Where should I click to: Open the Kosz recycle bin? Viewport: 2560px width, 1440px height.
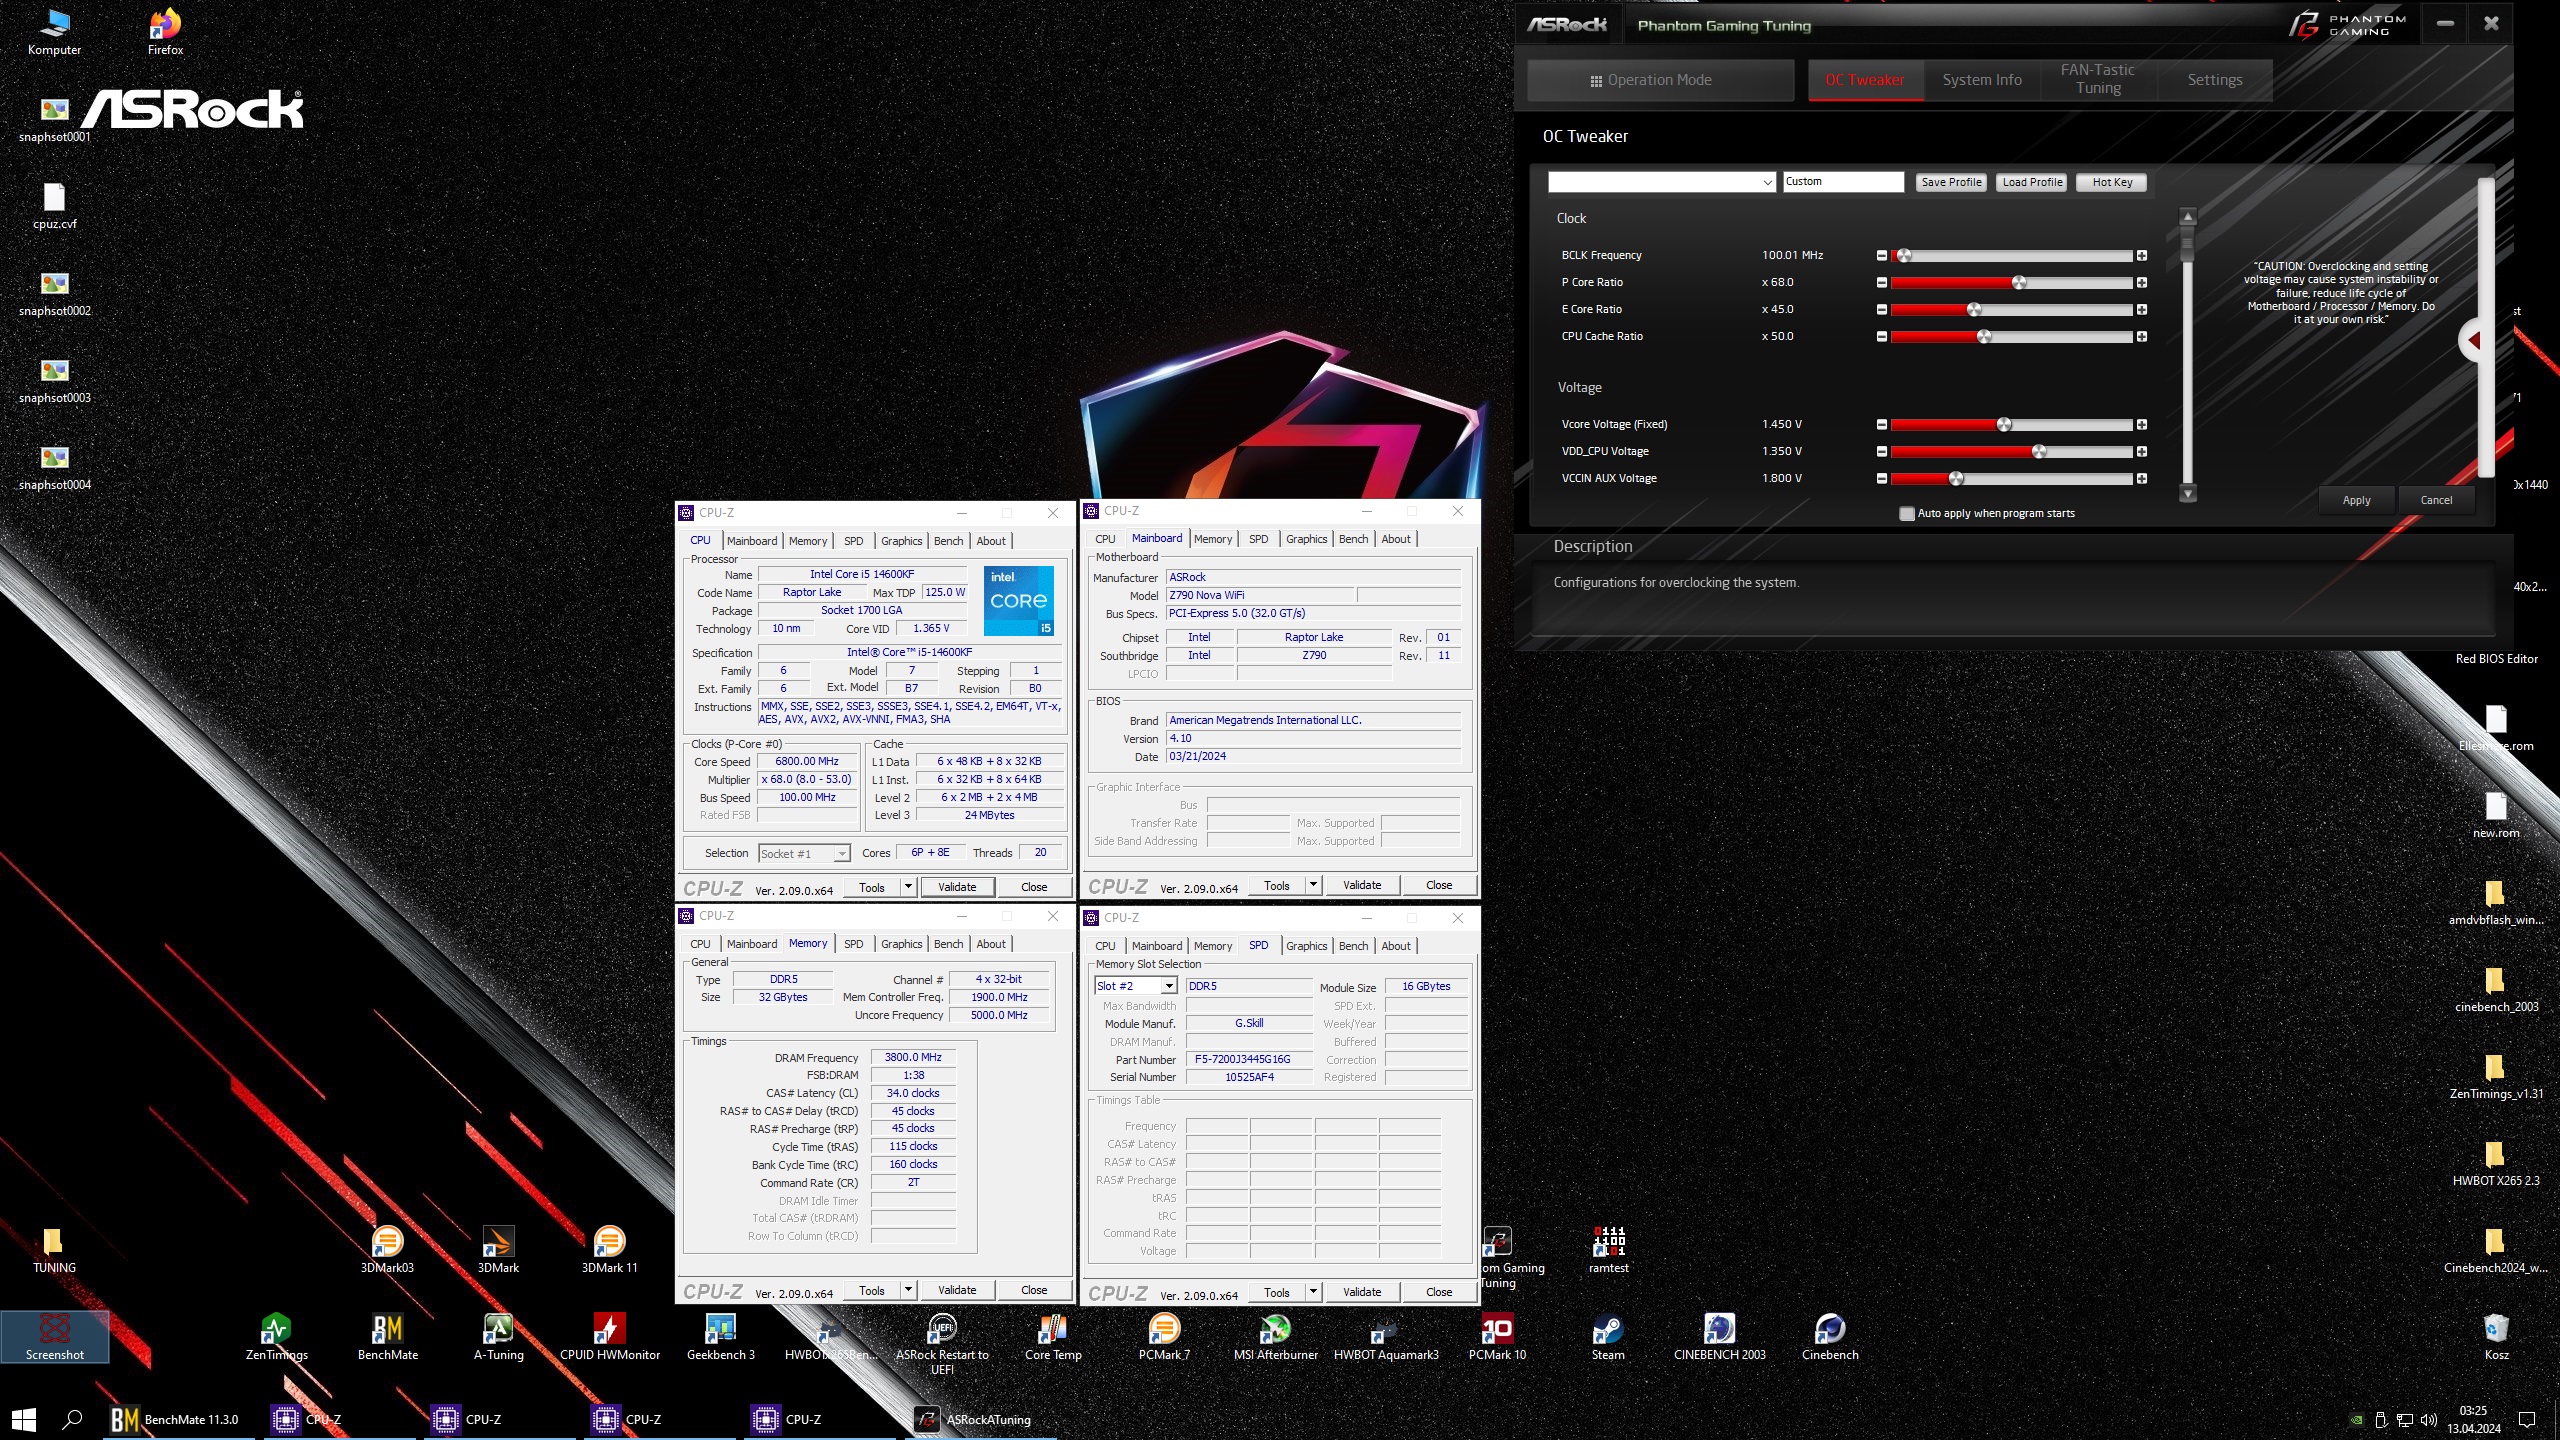coord(2496,1337)
